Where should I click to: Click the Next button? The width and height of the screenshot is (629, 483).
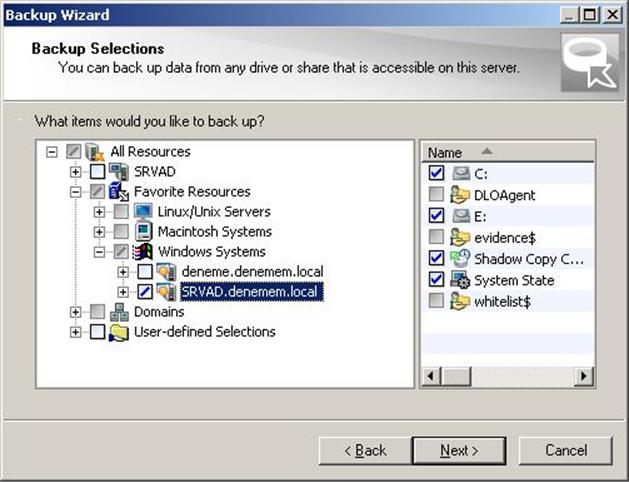pyautogui.click(x=459, y=451)
